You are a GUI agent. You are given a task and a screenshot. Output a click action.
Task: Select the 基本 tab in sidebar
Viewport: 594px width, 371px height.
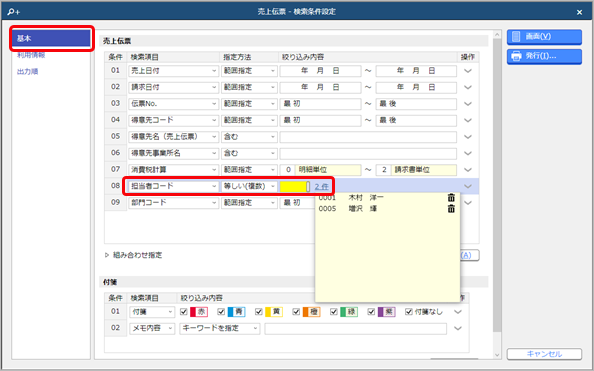tap(51, 38)
